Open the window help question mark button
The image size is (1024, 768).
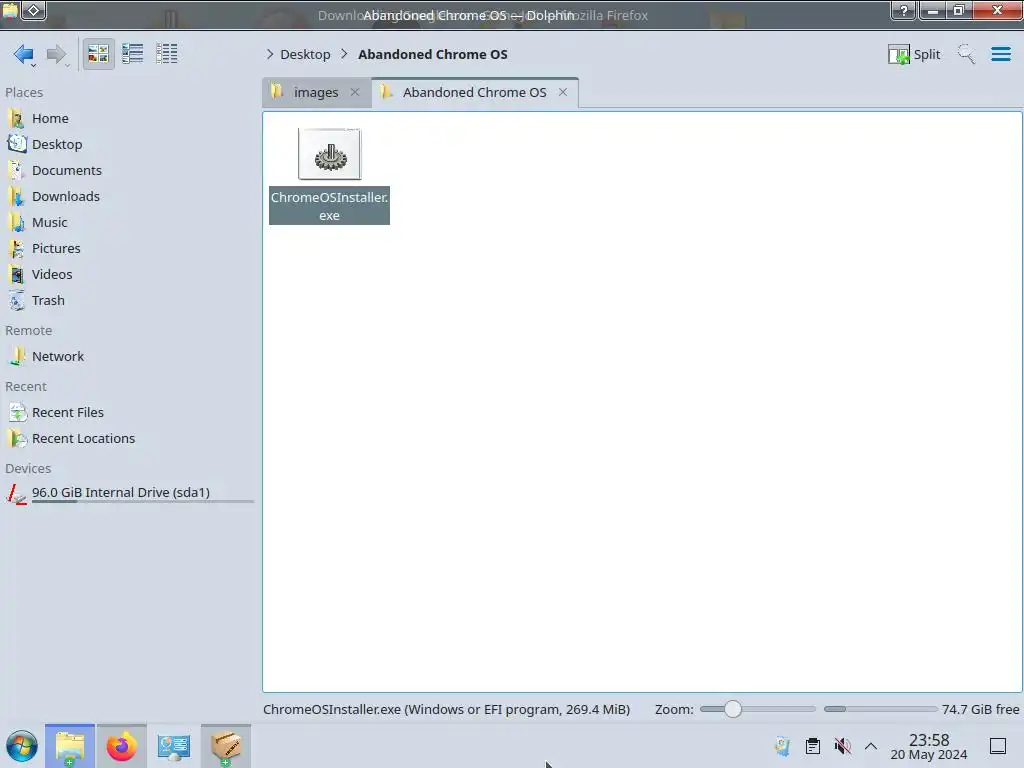[903, 10]
